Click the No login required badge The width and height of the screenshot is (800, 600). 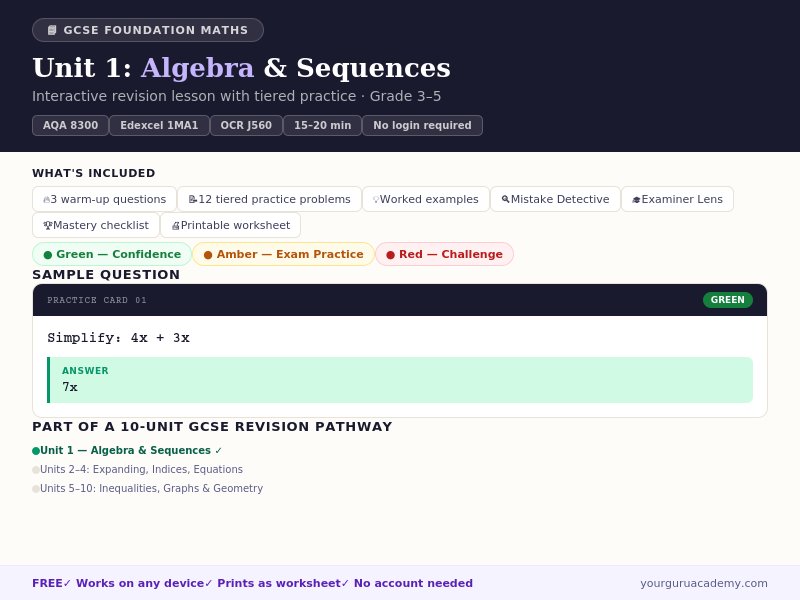coord(422,125)
